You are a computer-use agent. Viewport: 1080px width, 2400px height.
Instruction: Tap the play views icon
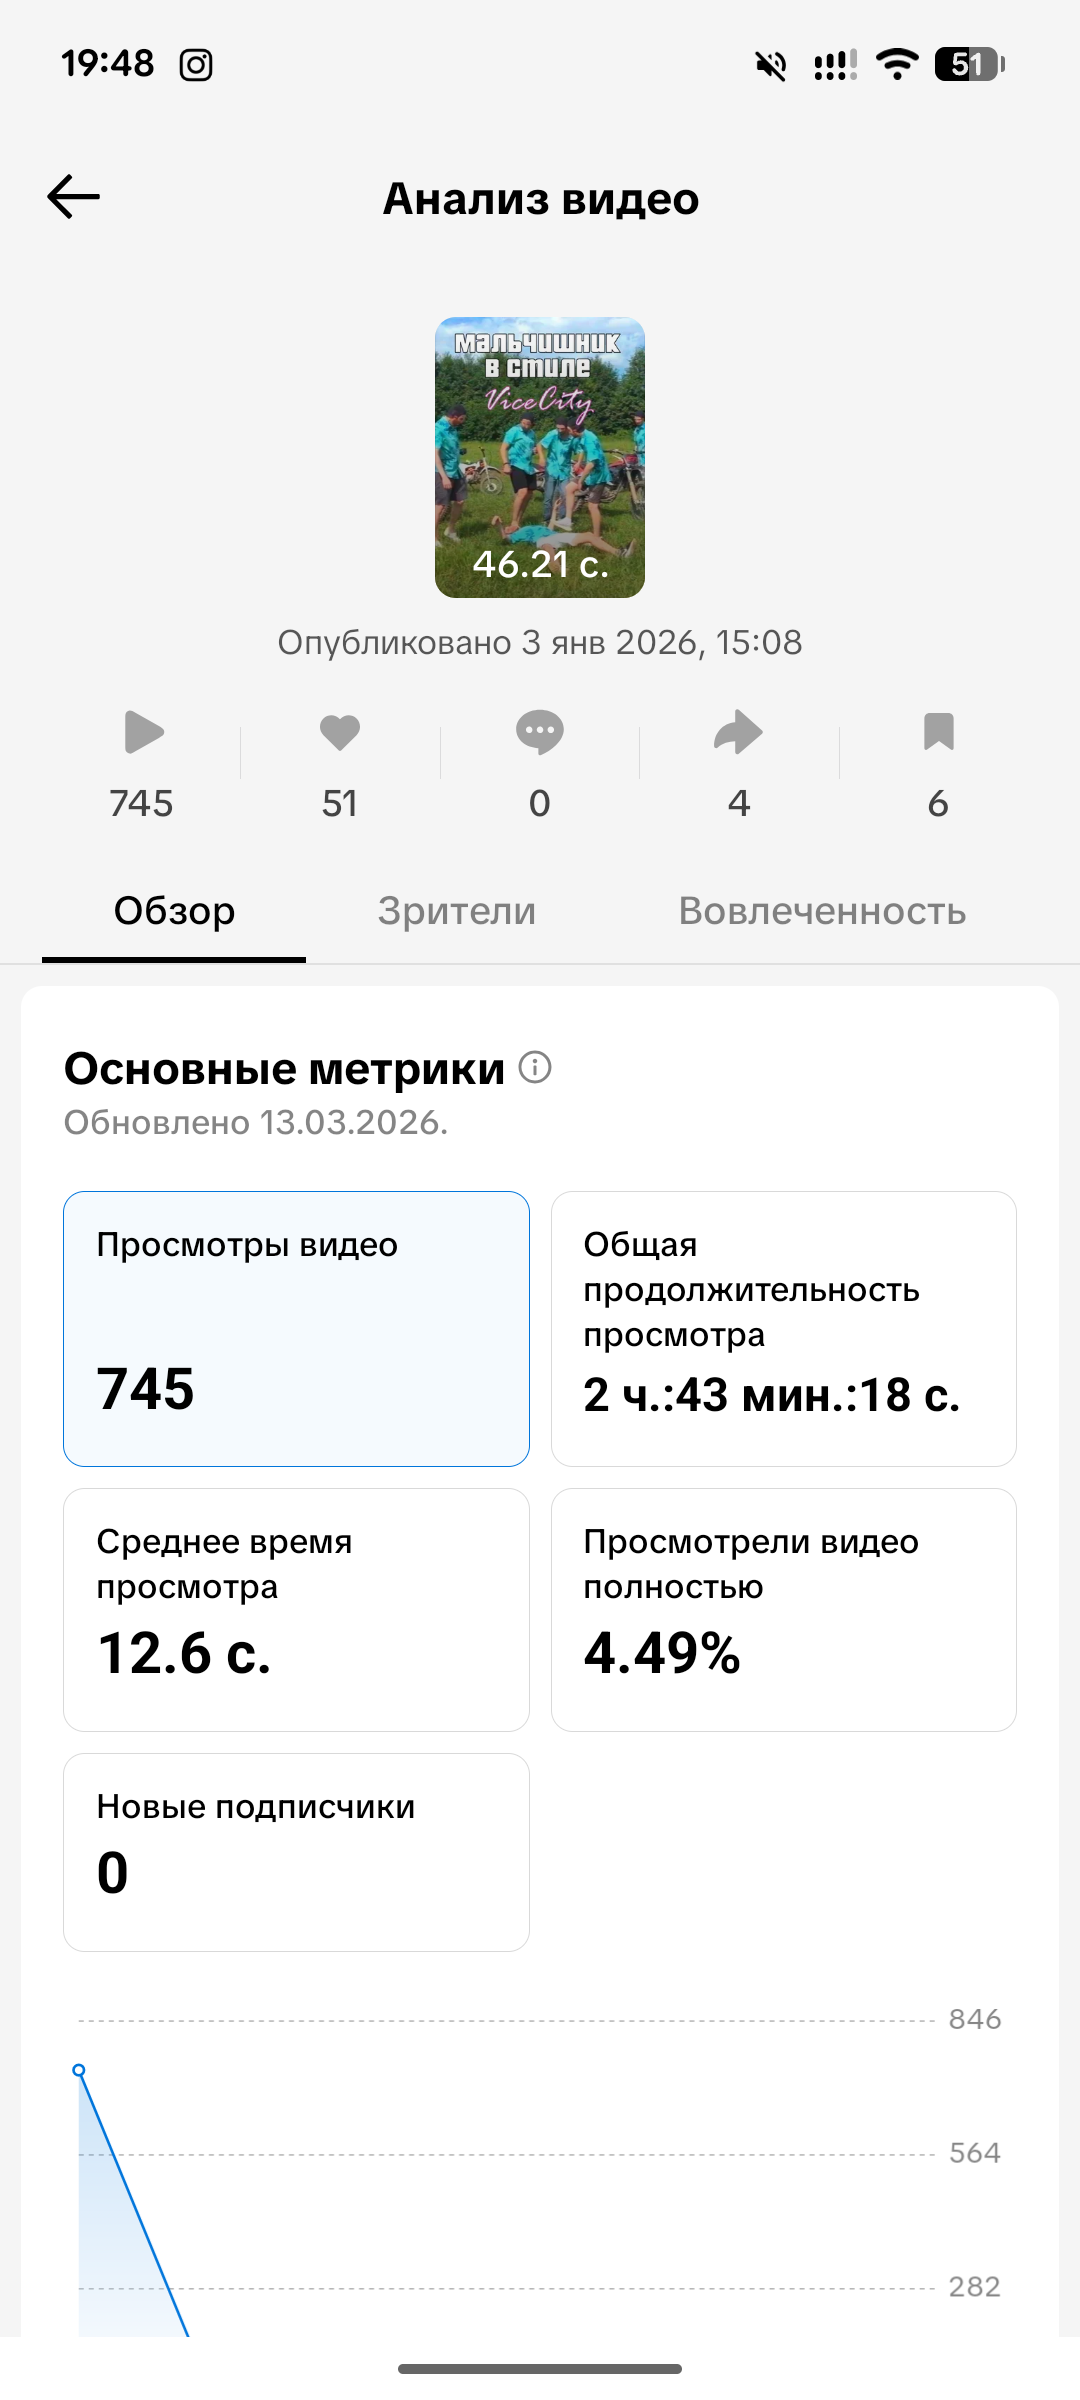(x=143, y=732)
